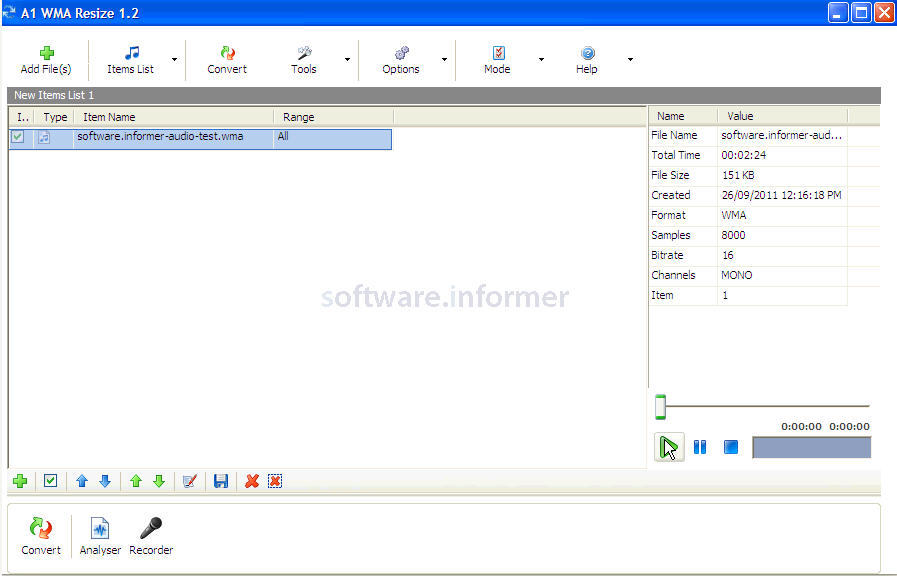Uncheck the software.informer-audio-test.wma item checkbox
Screen dimensions: 897x576
[x=18, y=137]
